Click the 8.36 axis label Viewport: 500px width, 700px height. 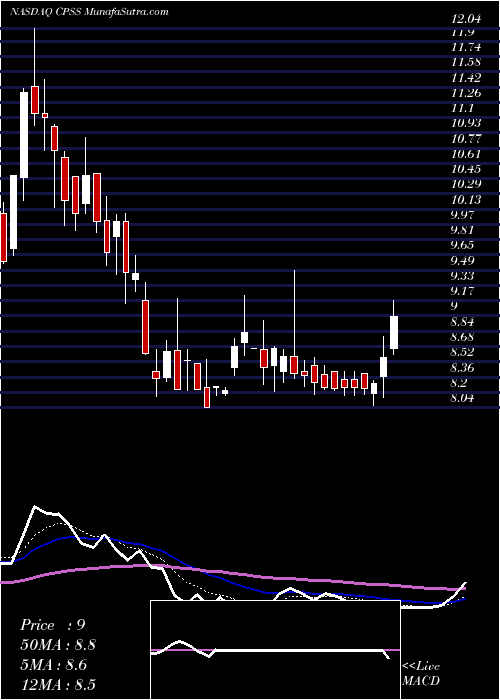point(462,368)
